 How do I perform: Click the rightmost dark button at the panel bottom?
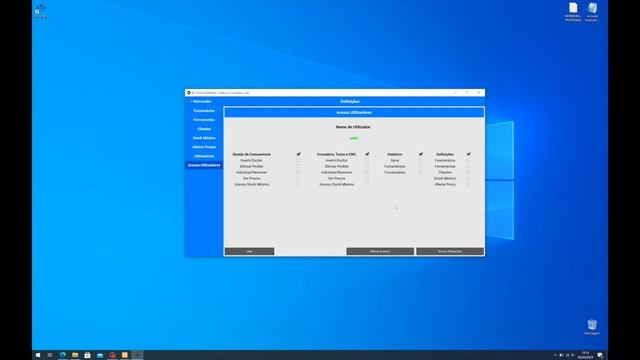click(x=450, y=251)
